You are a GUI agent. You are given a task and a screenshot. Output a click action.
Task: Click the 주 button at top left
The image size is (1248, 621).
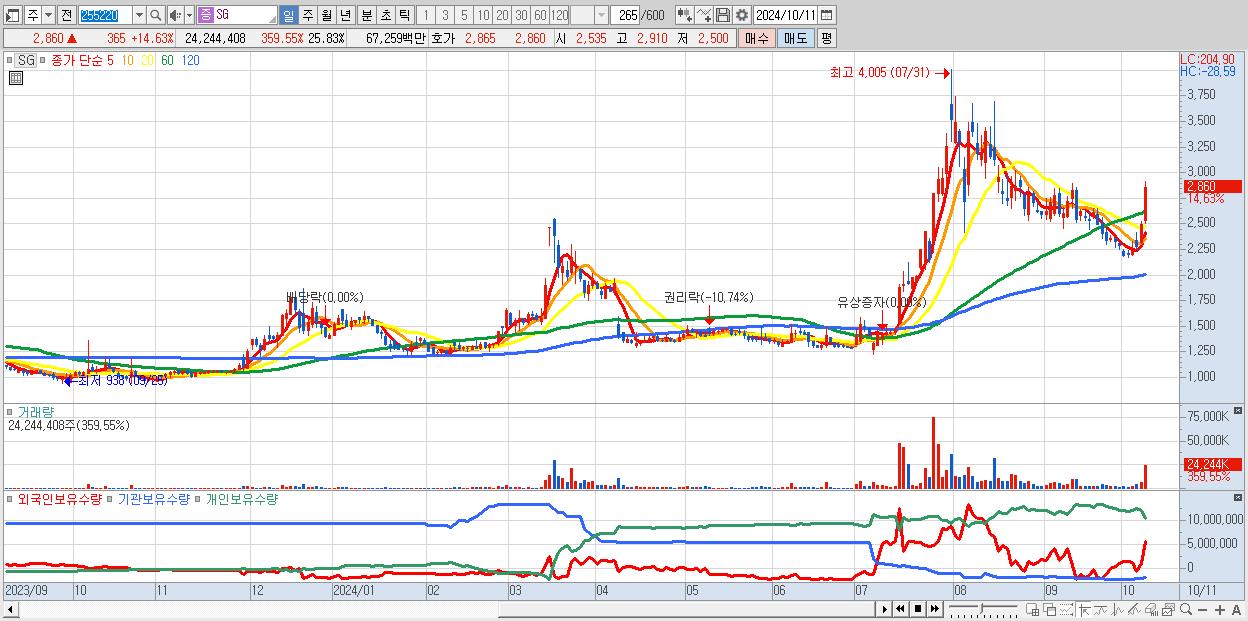pyautogui.click(x=32, y=15)
